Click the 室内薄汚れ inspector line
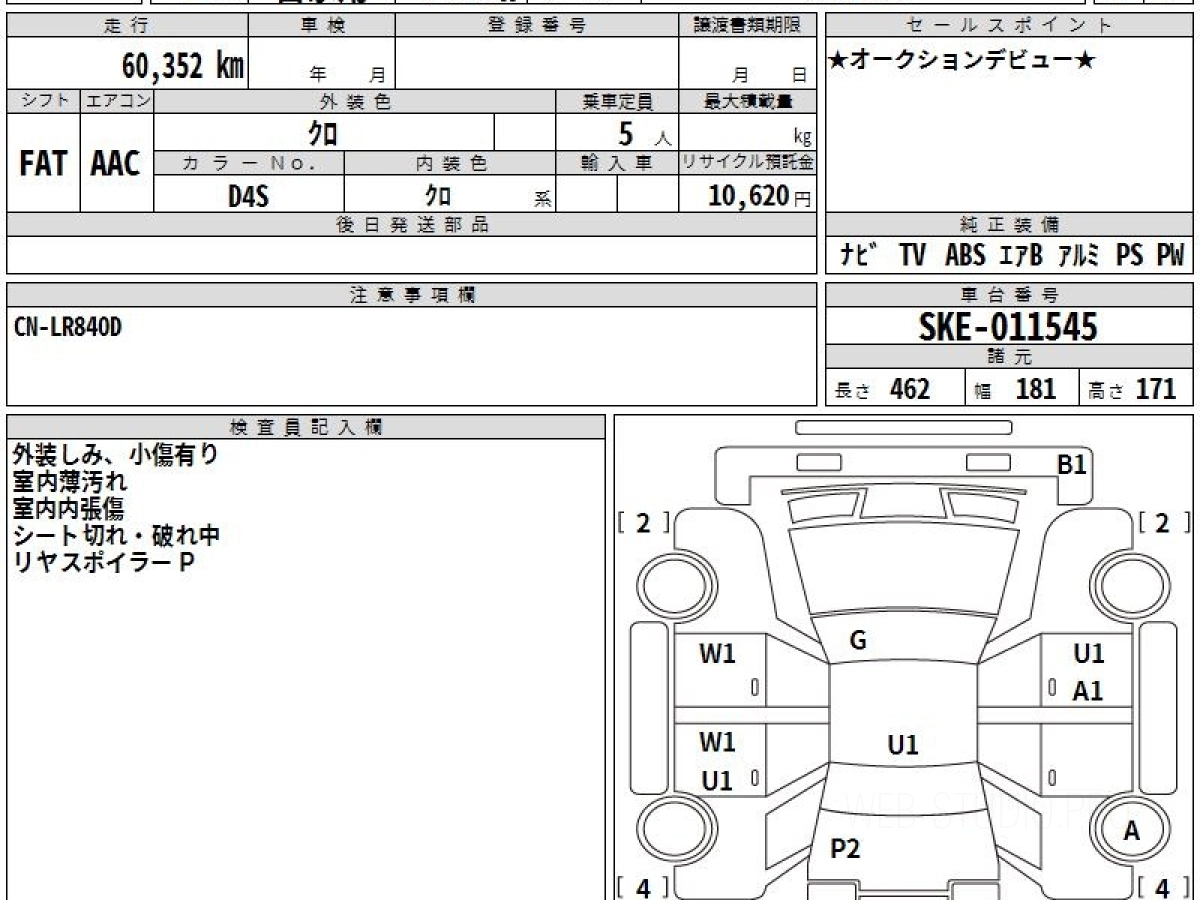This screenshot has width=1200, height=900. (x=69, y=482)
